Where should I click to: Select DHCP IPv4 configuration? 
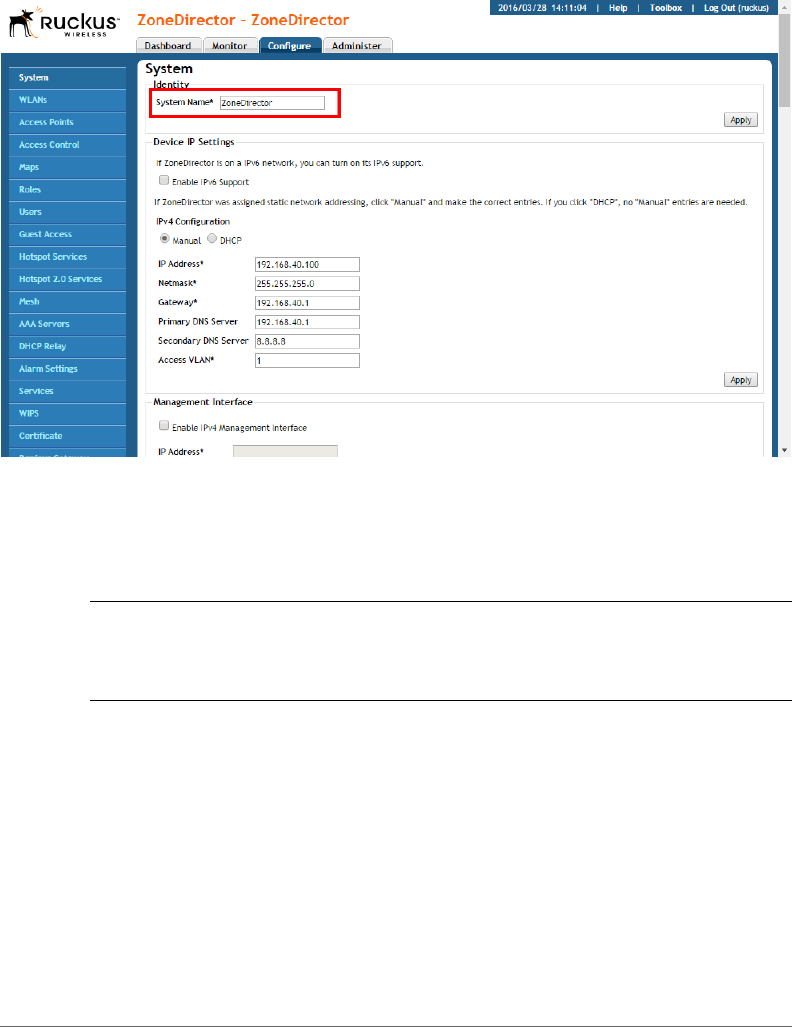point(212,238)
